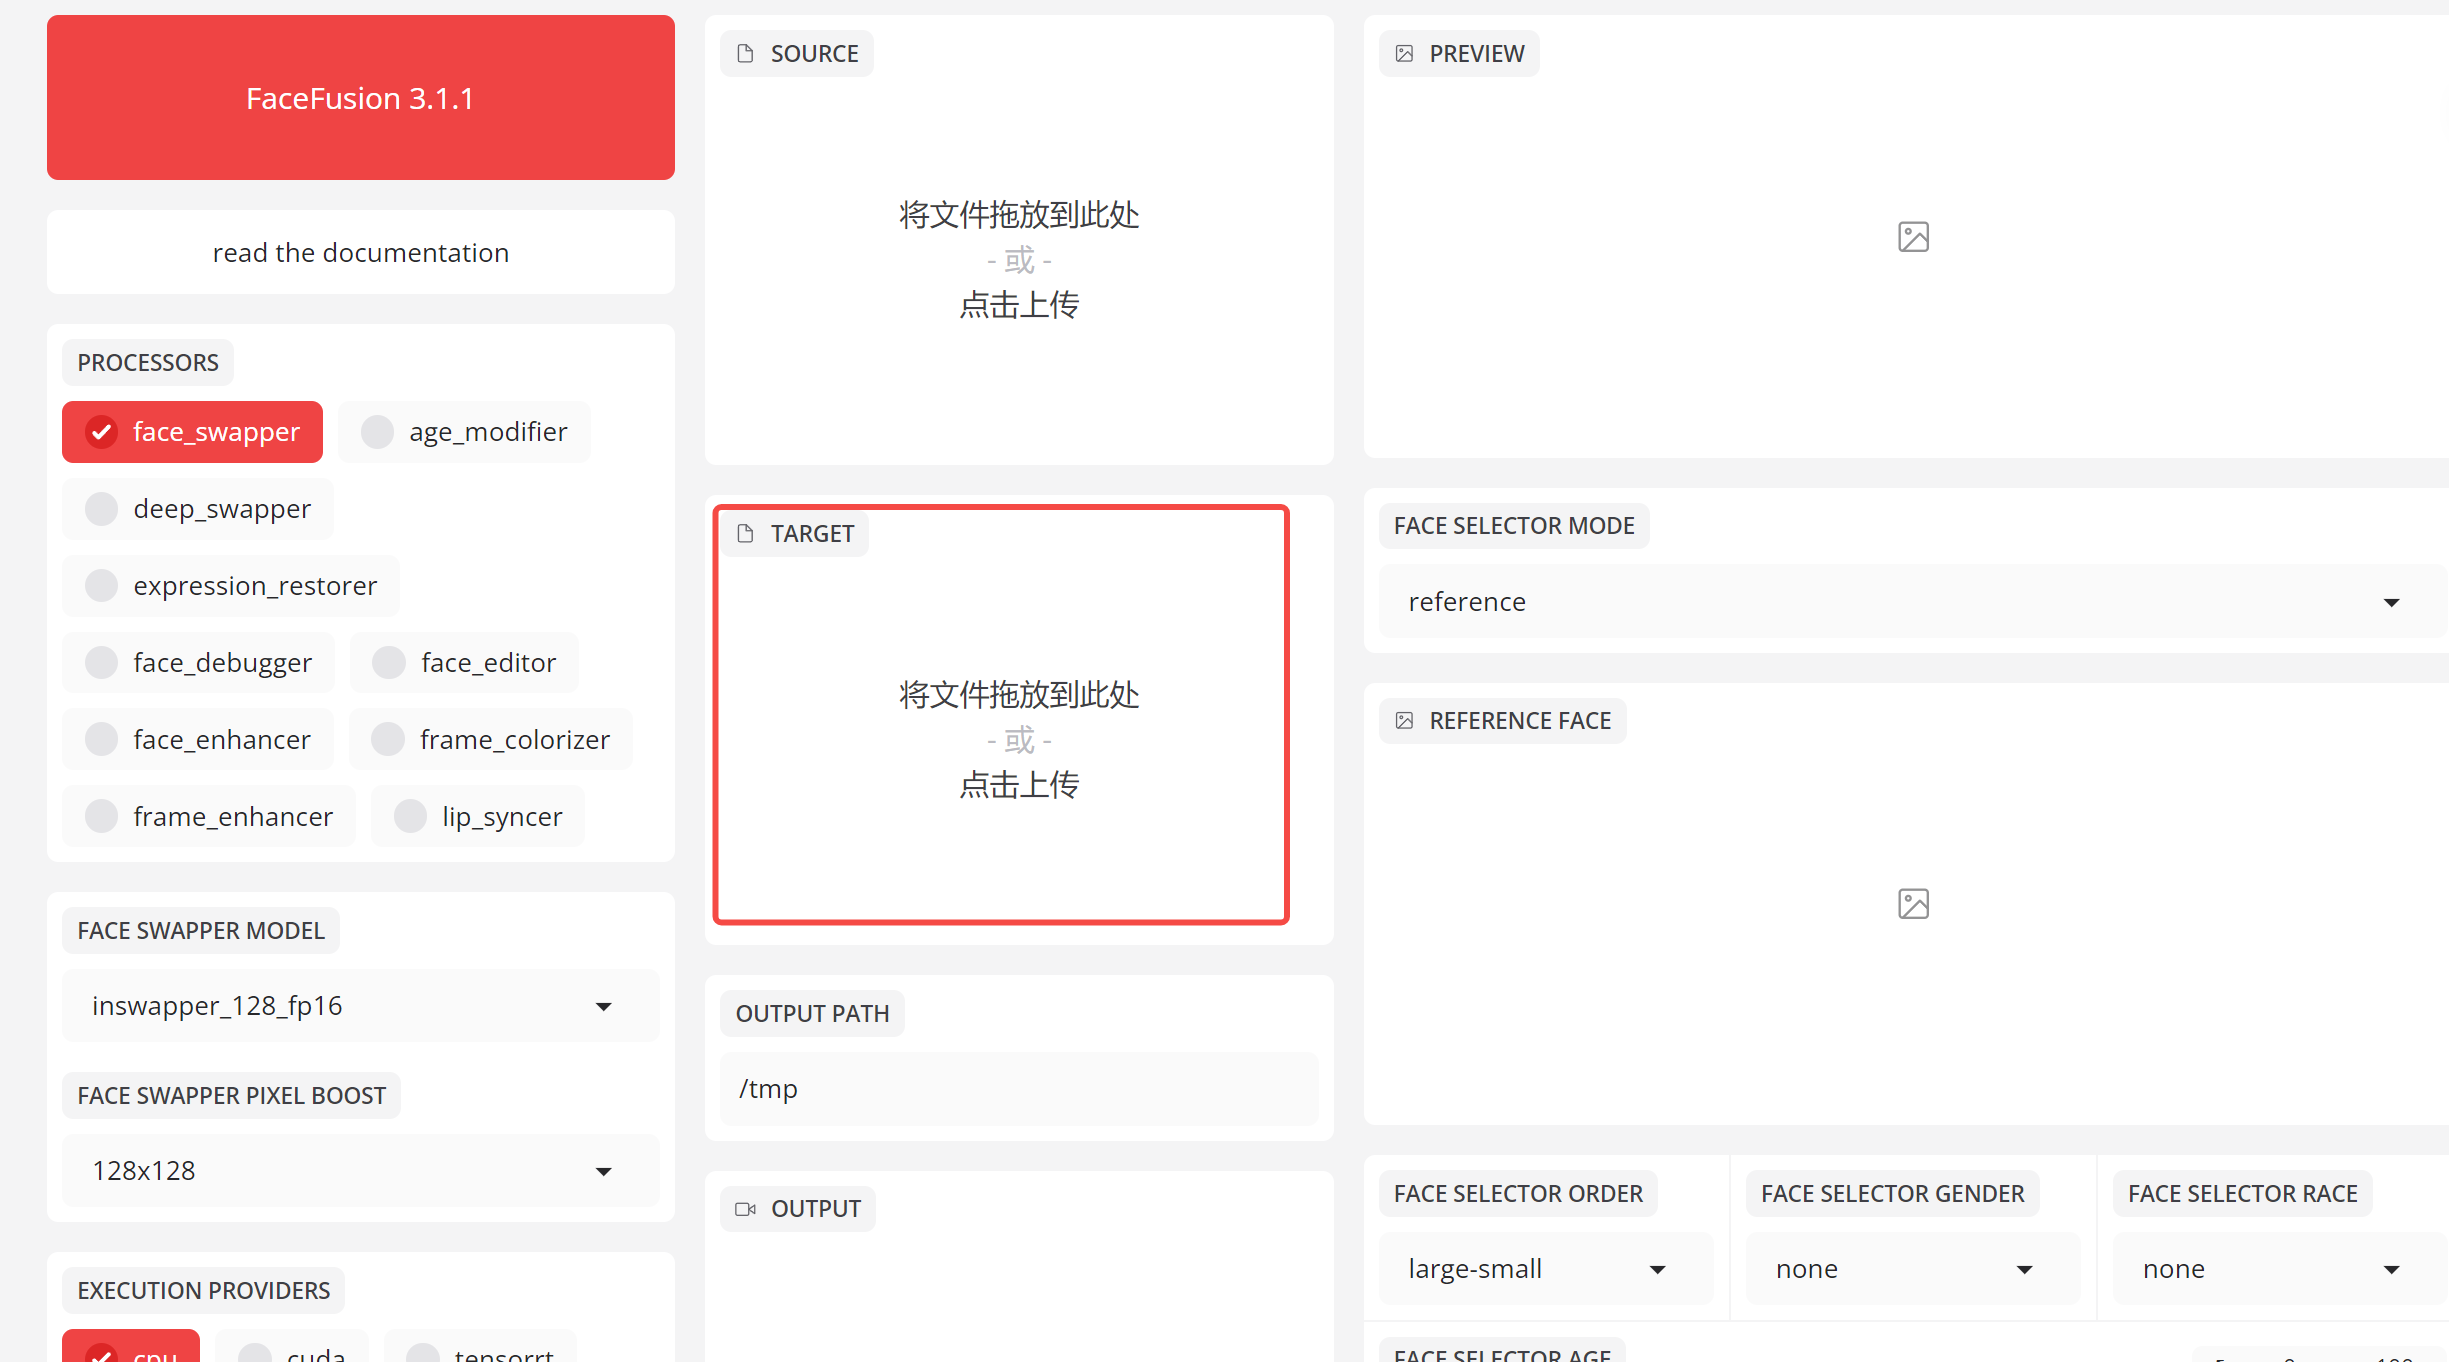Screen dimensions: 2449x1362
Task: Open the Face Swapper Model dropdown
Action: pyautogui.click(x=360, y=1006)
